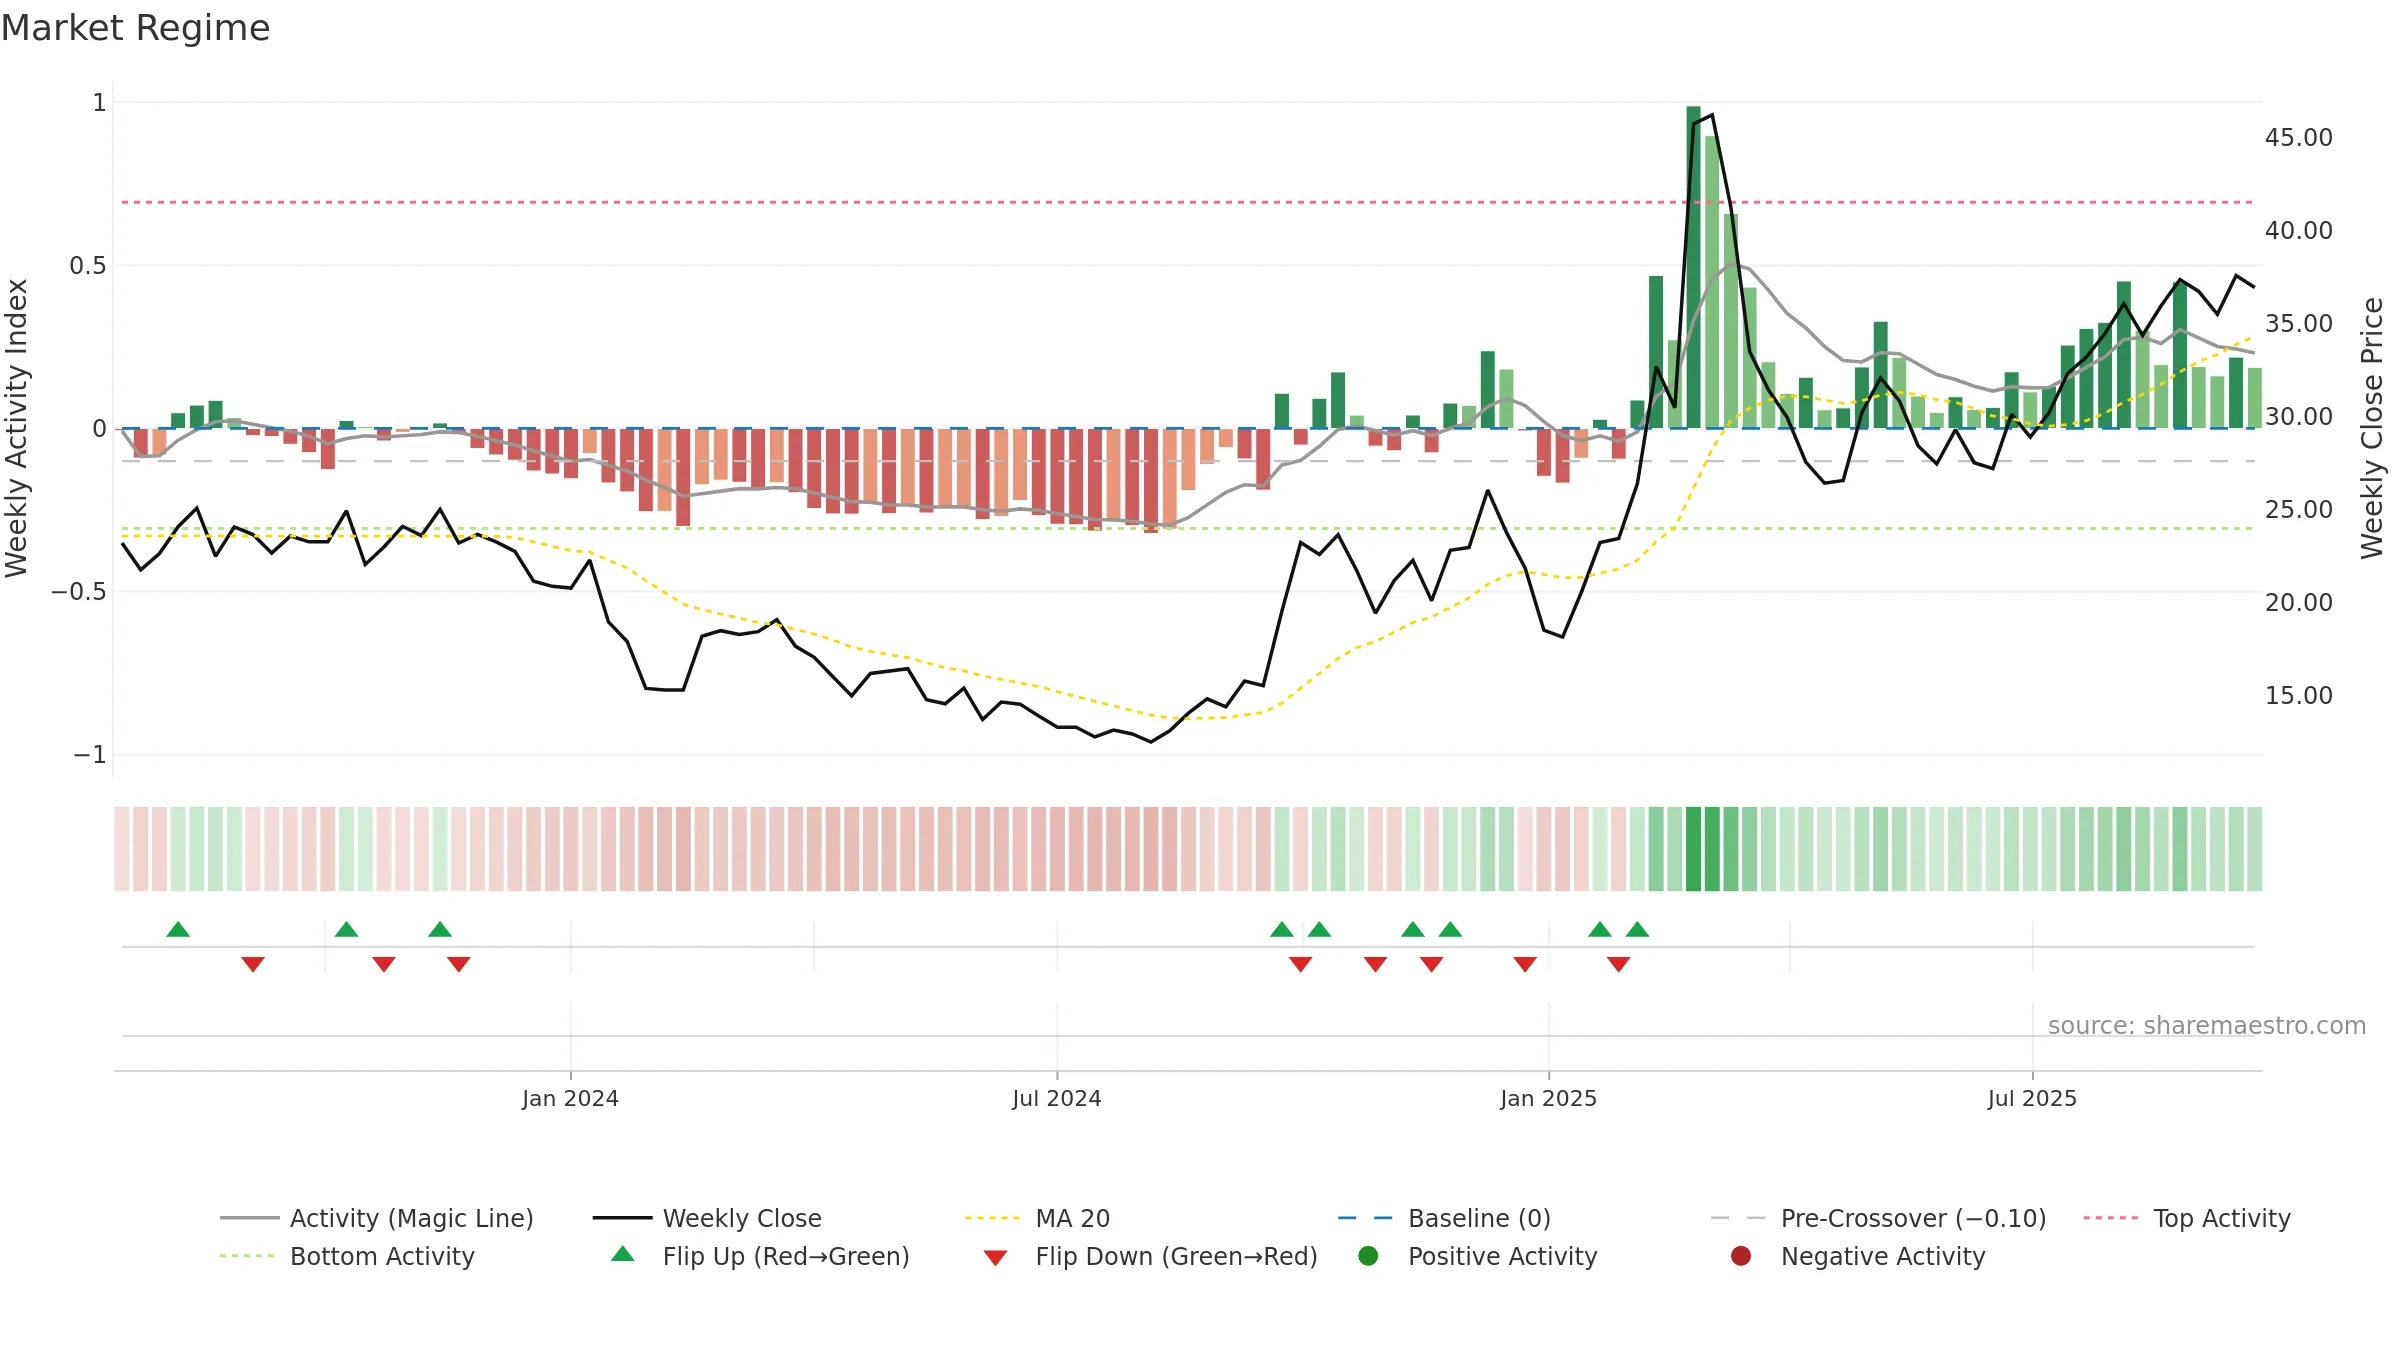This screenshot has height=1350, width=2400.
Task: Click the green Flip Up triangle legend icon
Action: pos(623,1254)
